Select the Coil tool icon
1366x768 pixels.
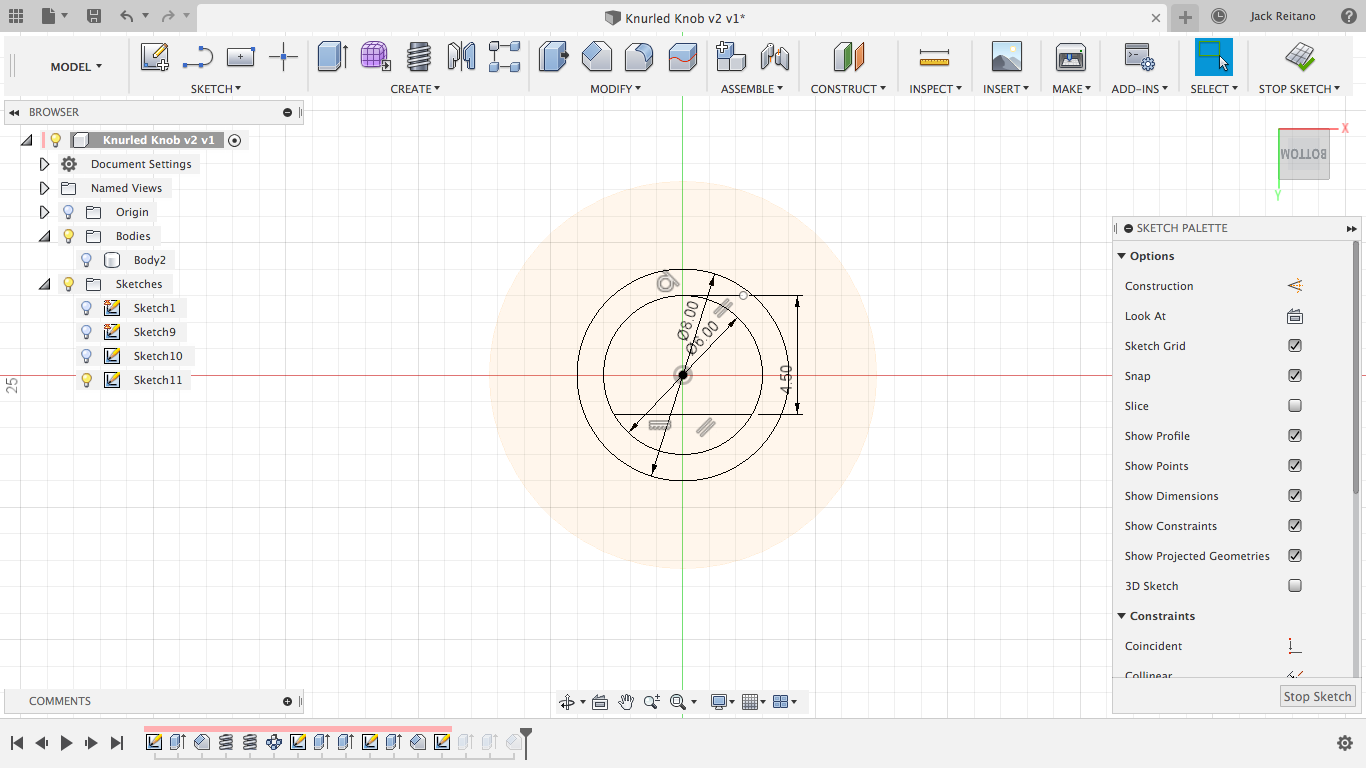419,57
